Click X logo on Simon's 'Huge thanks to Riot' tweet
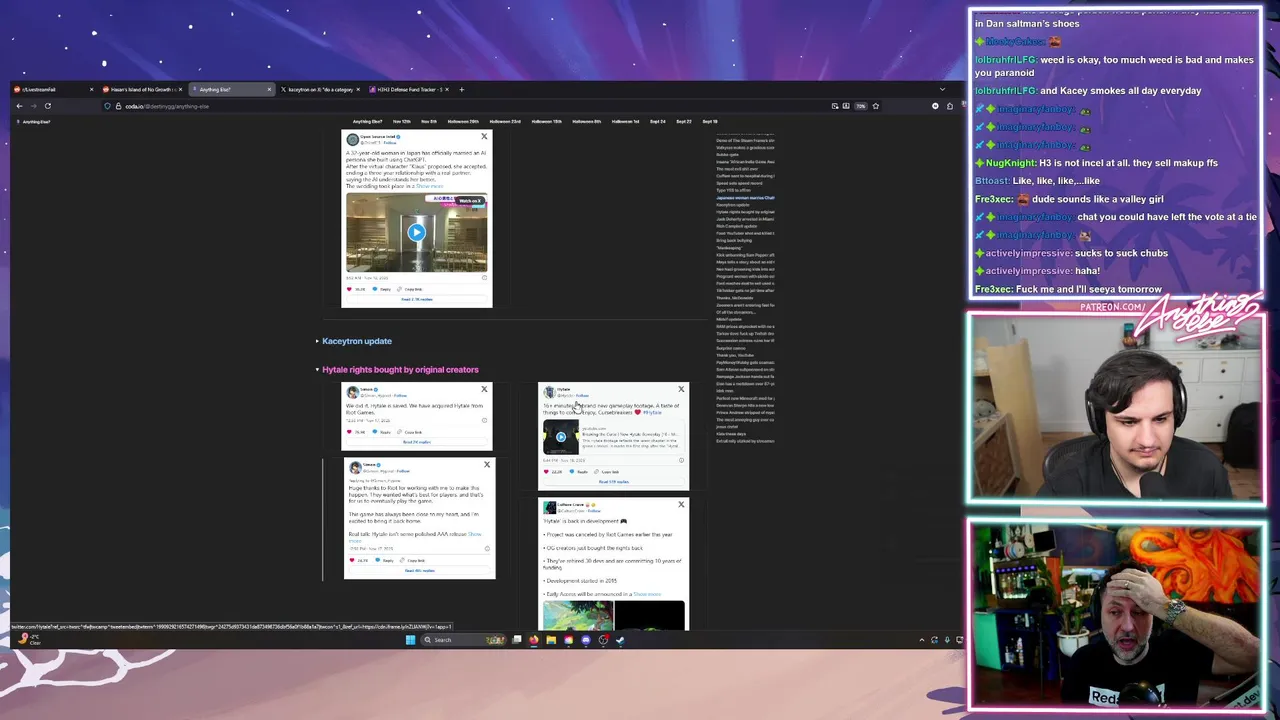Screen dimensions: 1280x720 point(487,465)
